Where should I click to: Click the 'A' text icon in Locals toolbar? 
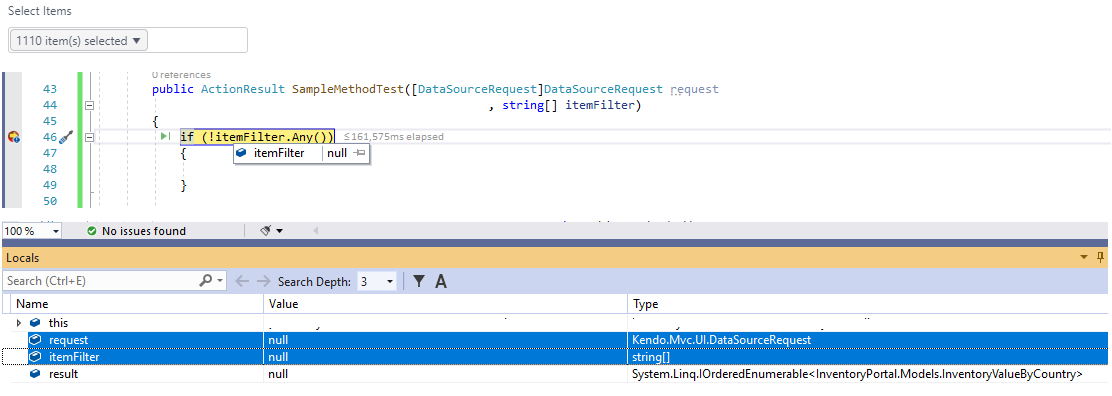[x=440, y=282]
